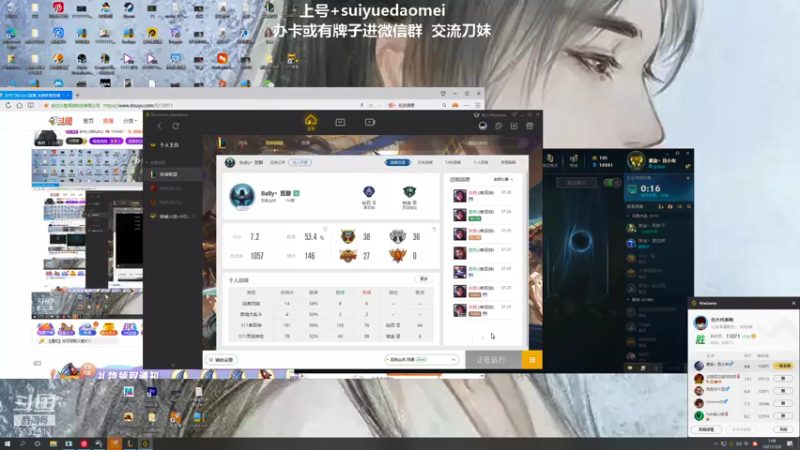800x450 pixels.
Task: Select the 极地大乱斗 row in stats table
Action: (x=331, y=314)
